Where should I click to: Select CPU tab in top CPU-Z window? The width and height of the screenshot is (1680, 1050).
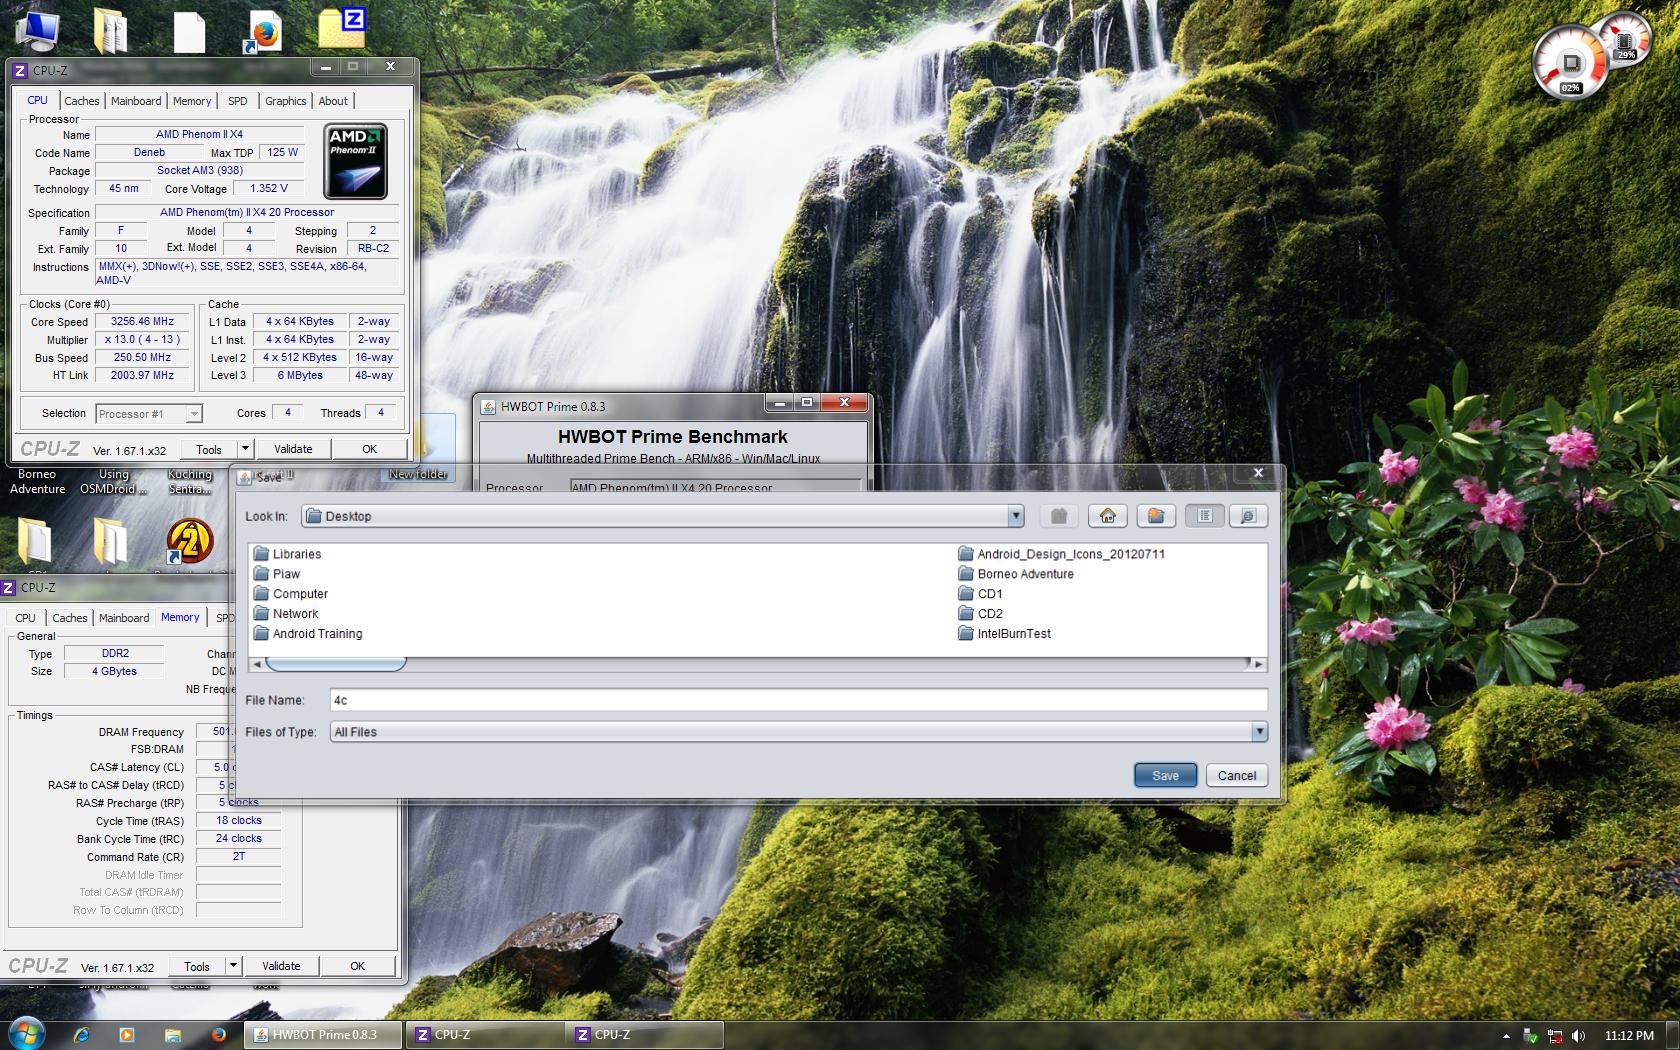(x=37, y=100)
